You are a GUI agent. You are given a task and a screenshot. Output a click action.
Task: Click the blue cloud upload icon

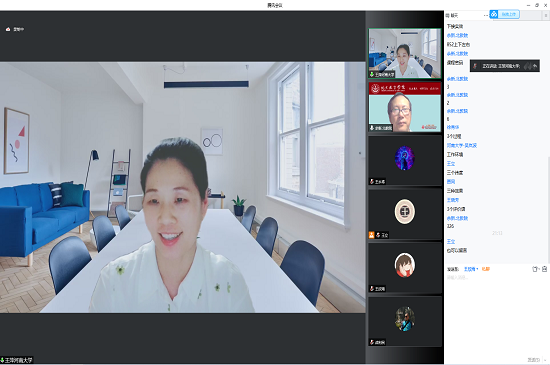click(x=494, y=14)
